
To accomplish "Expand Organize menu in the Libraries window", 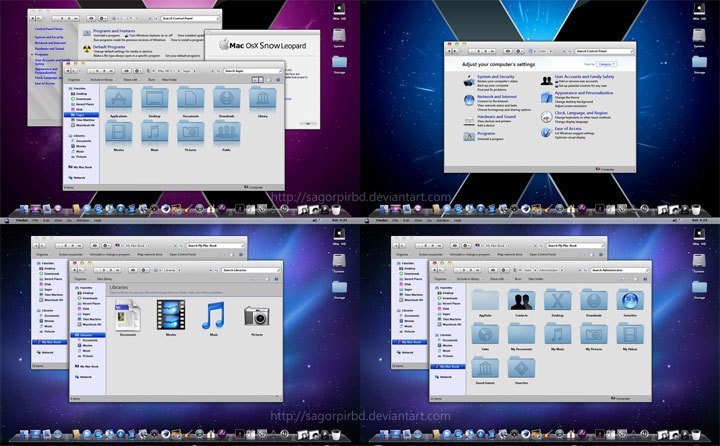I will click(81, 279).
